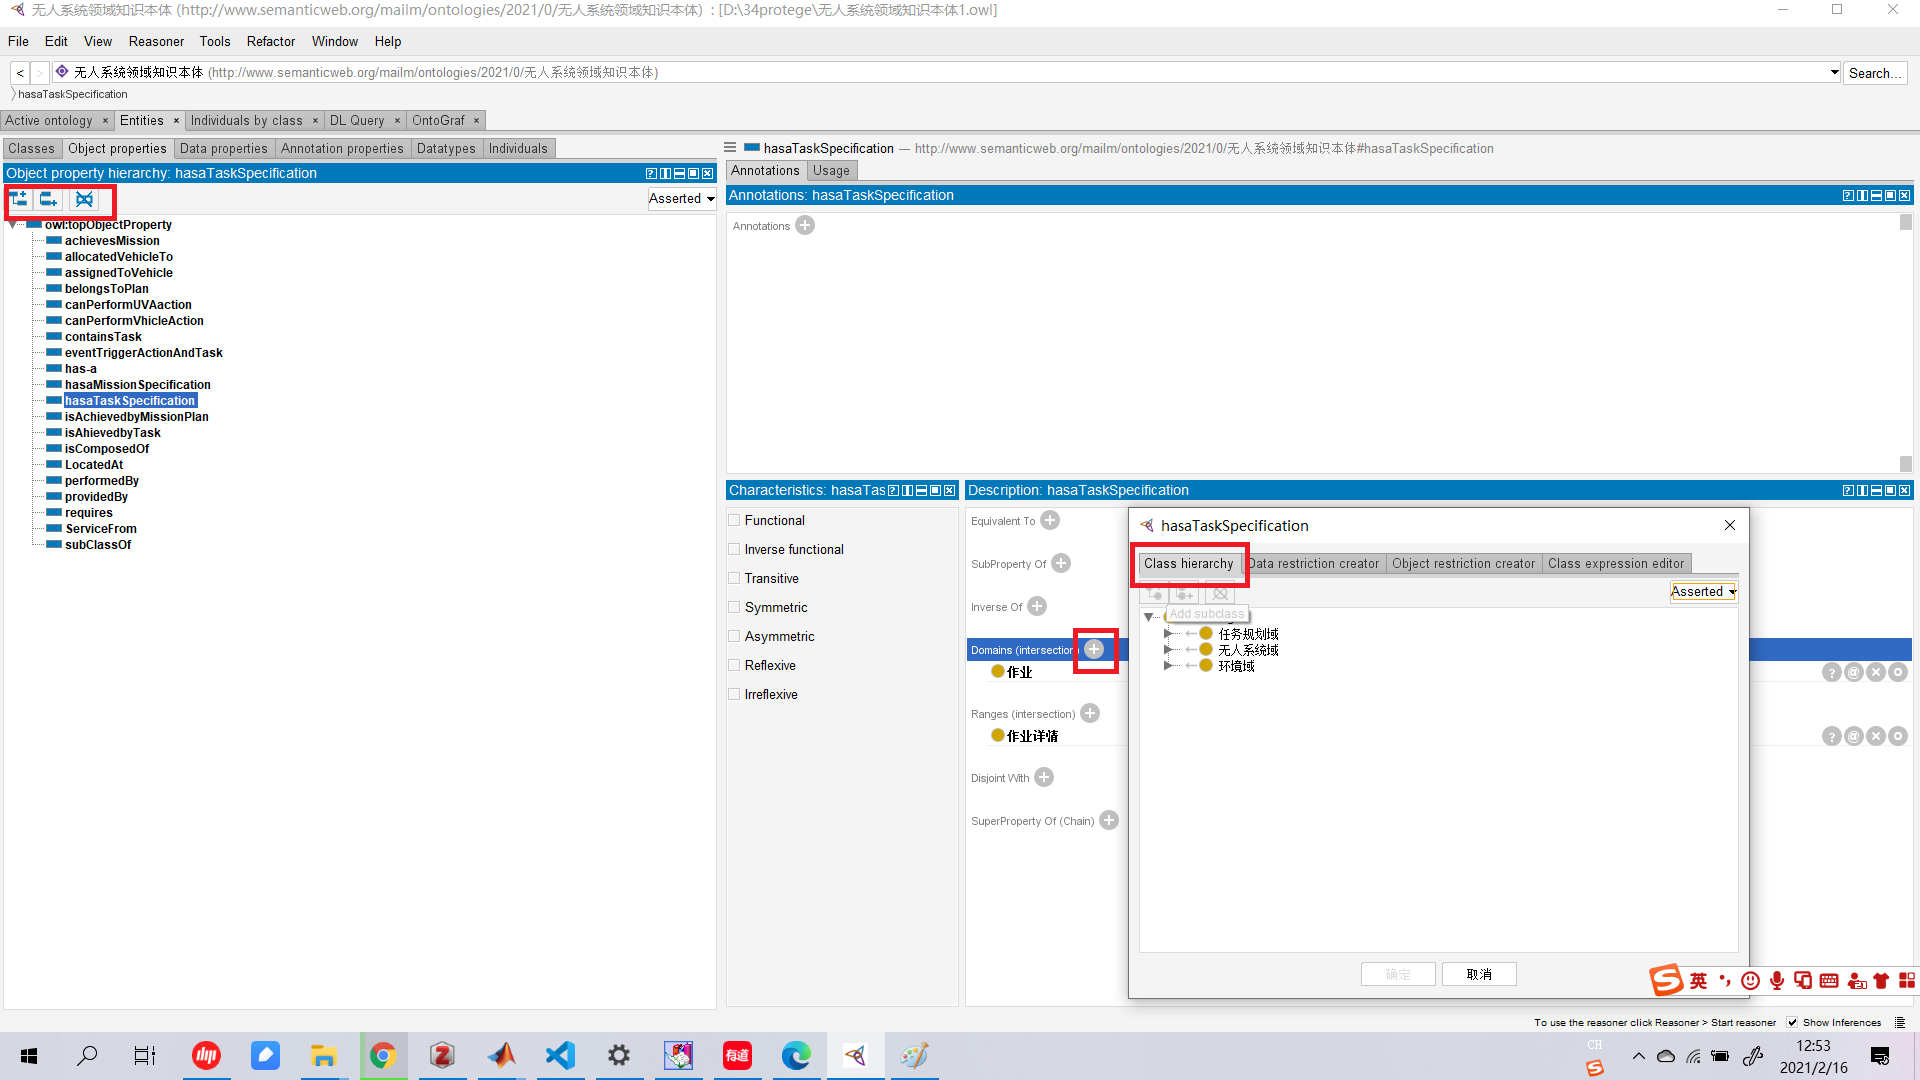Click the Search field in toolbar
The height and width of the screenshot is (1080, 1920).
tap(1875, 73)
